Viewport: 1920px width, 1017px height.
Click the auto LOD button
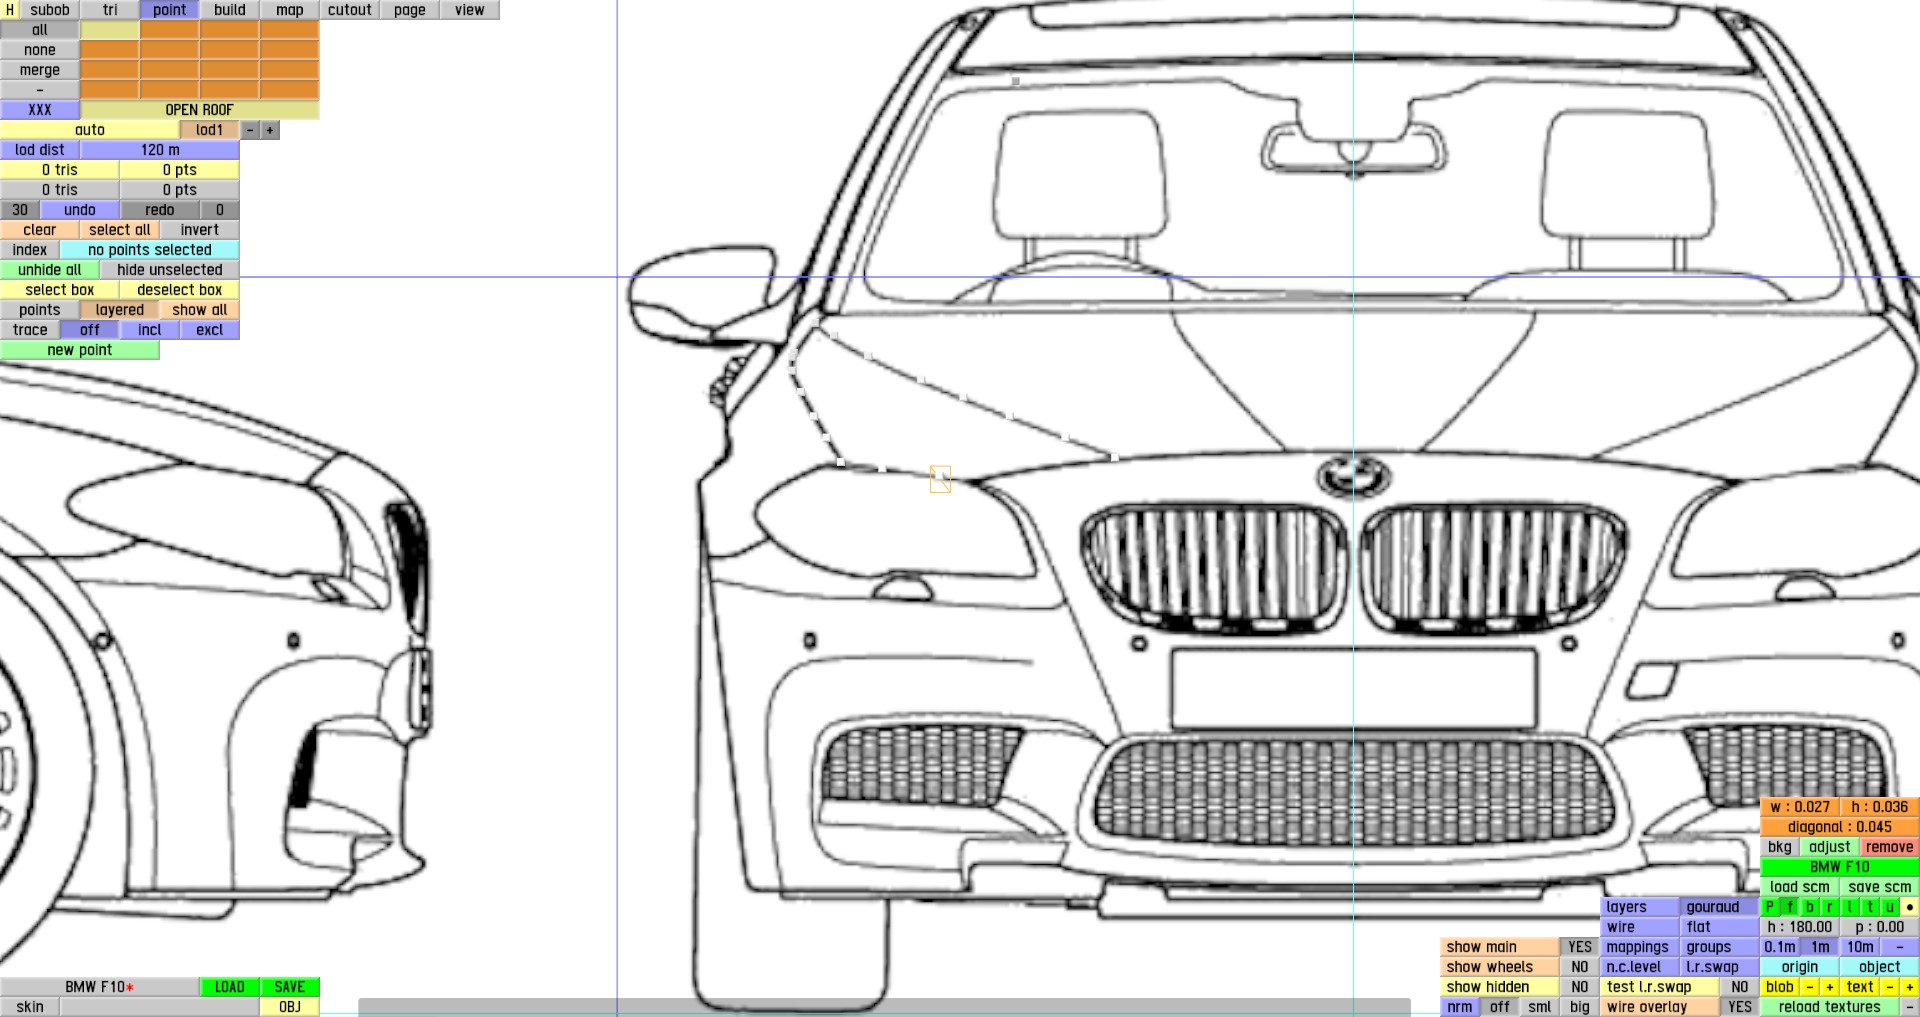point(90,130)
